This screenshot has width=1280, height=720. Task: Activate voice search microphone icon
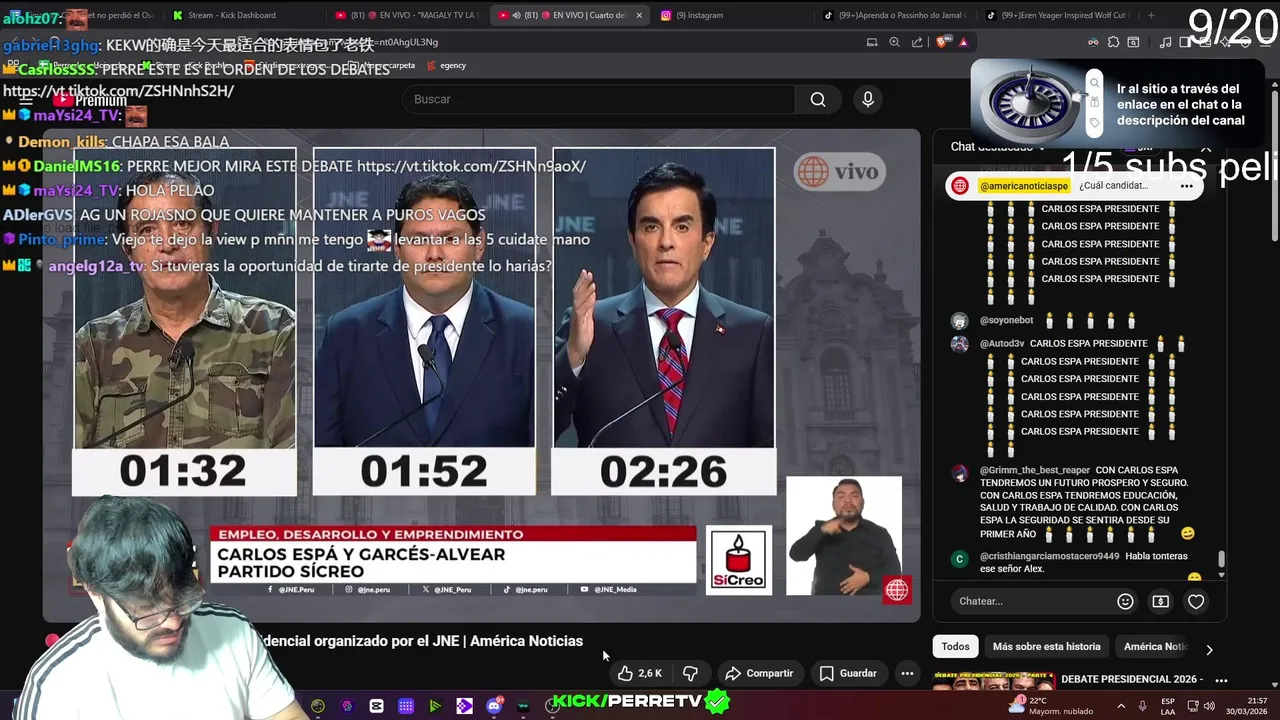(867, 99)
